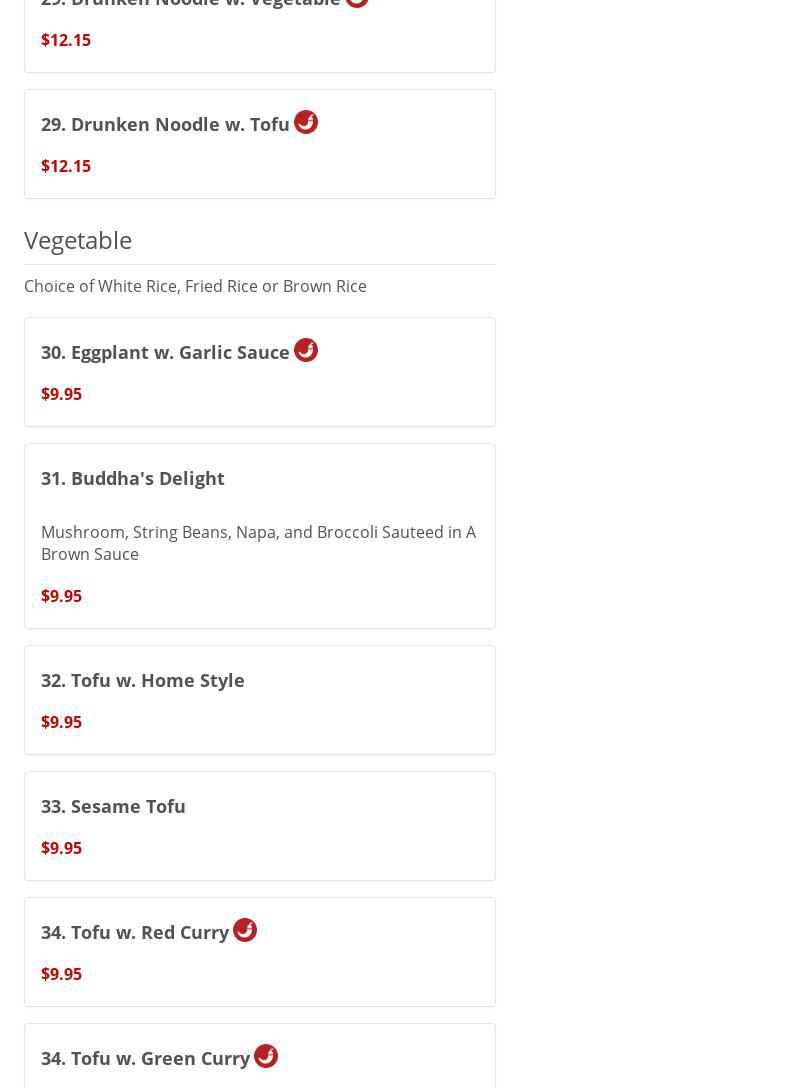The image size is (785, 1088).
Task: Click spicy icon next to Eggplant w. Garlic Sauce
Action: (x=306, y=350)
